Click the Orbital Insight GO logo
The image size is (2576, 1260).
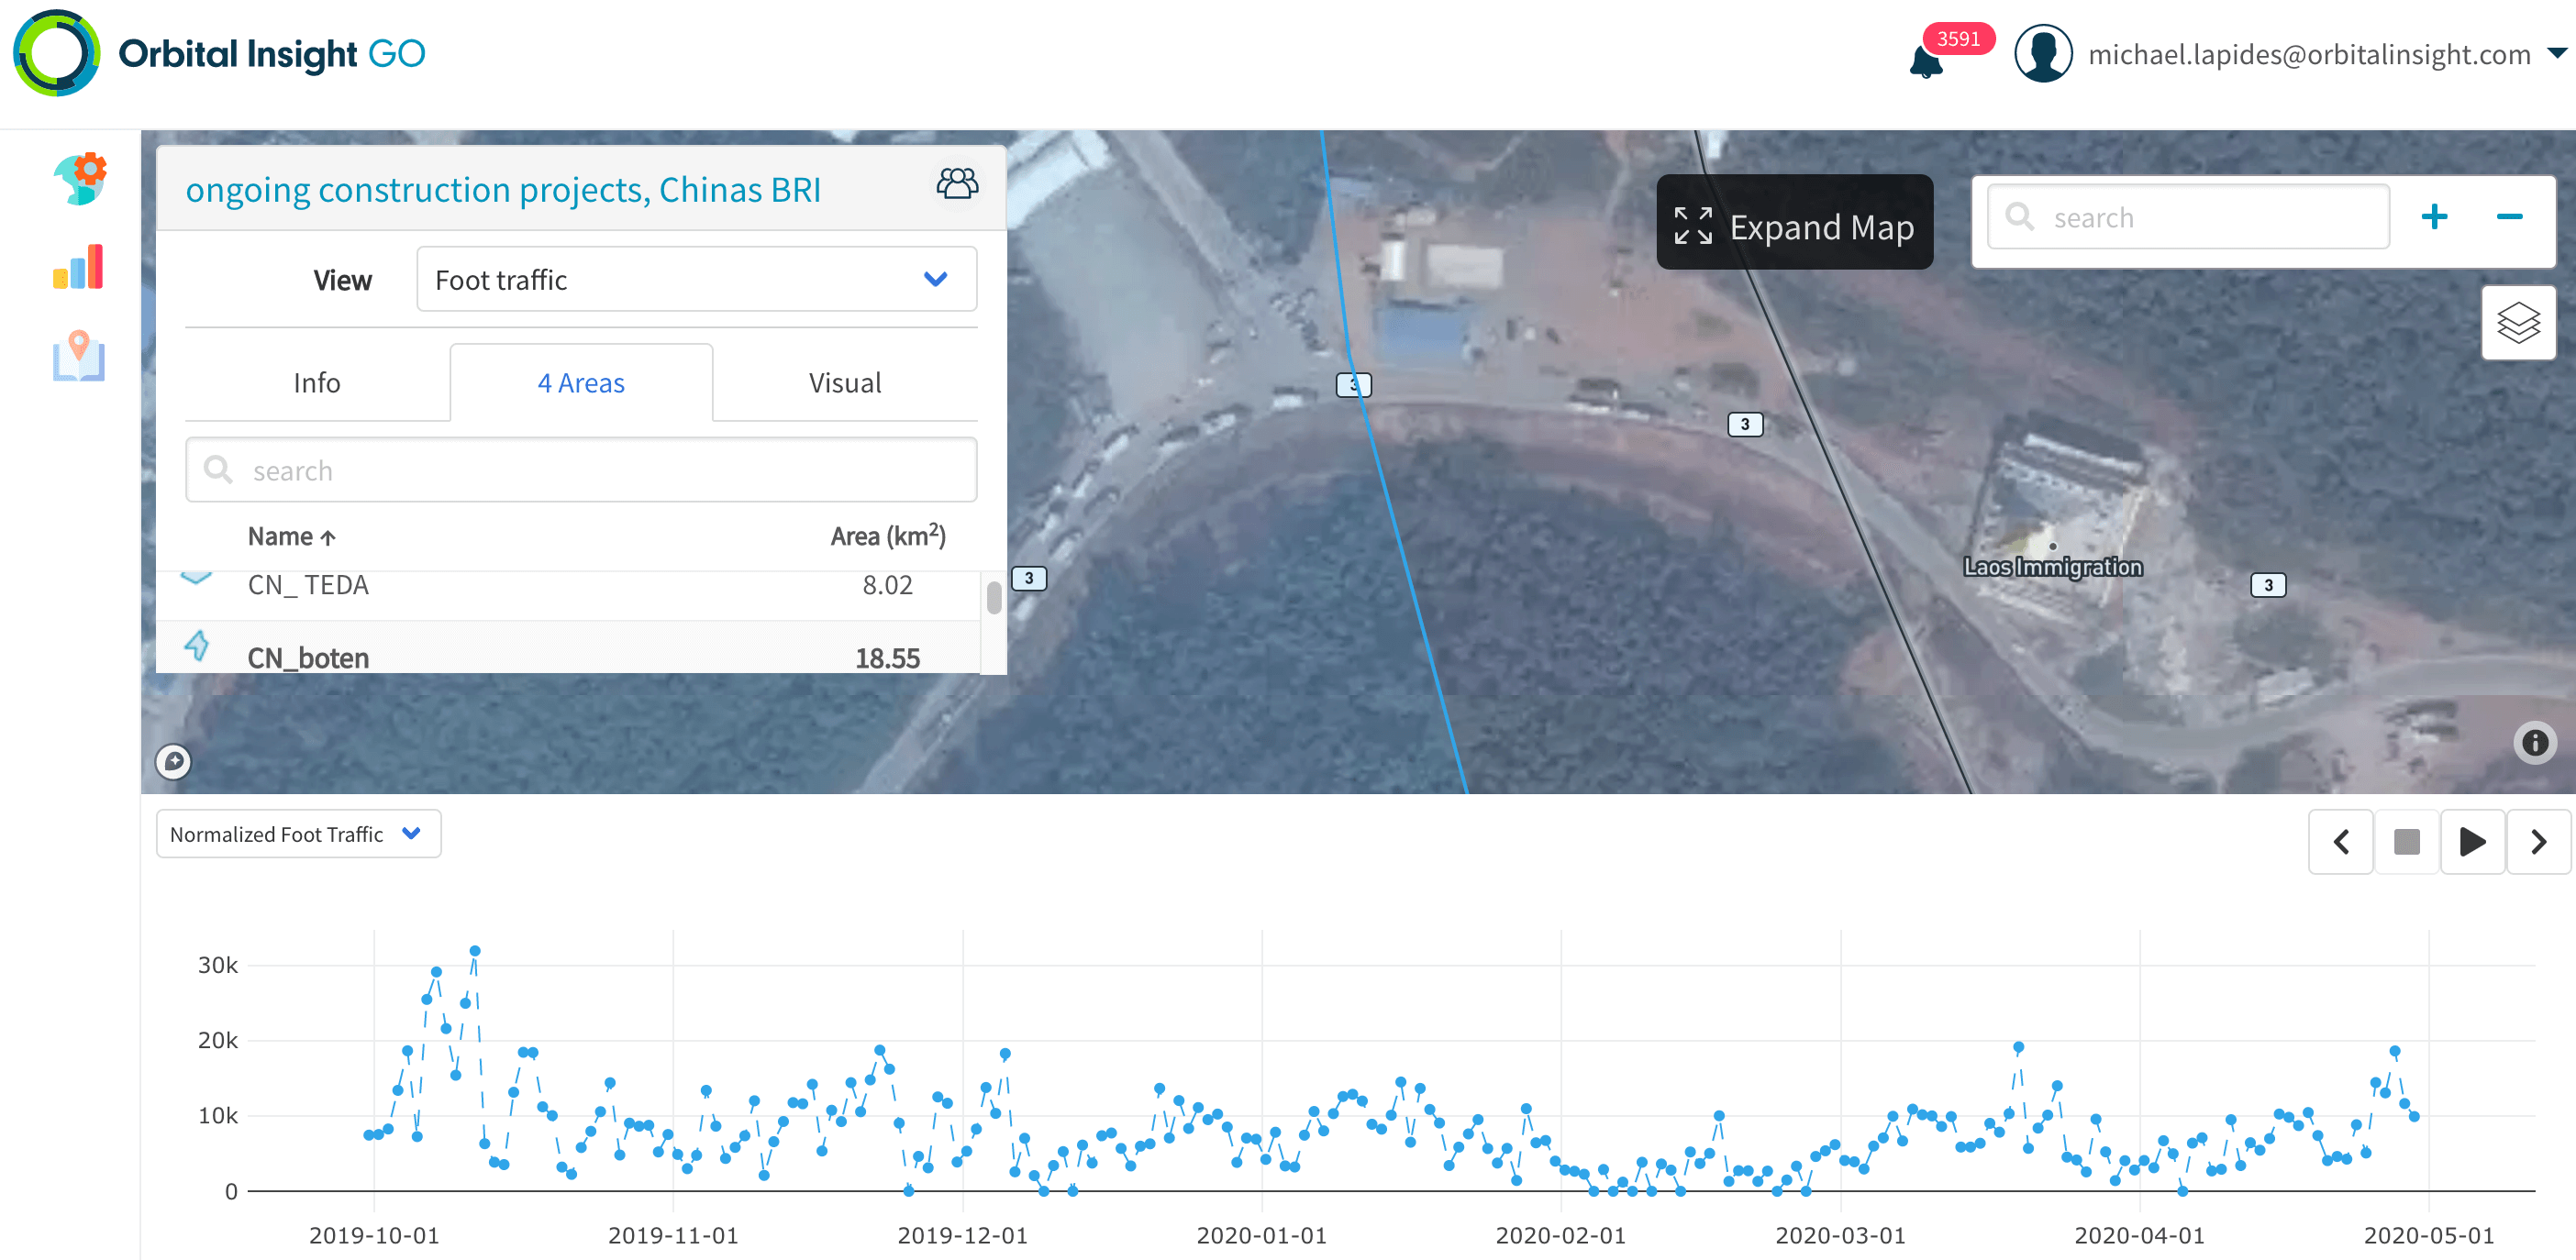(x=219, y=53)
